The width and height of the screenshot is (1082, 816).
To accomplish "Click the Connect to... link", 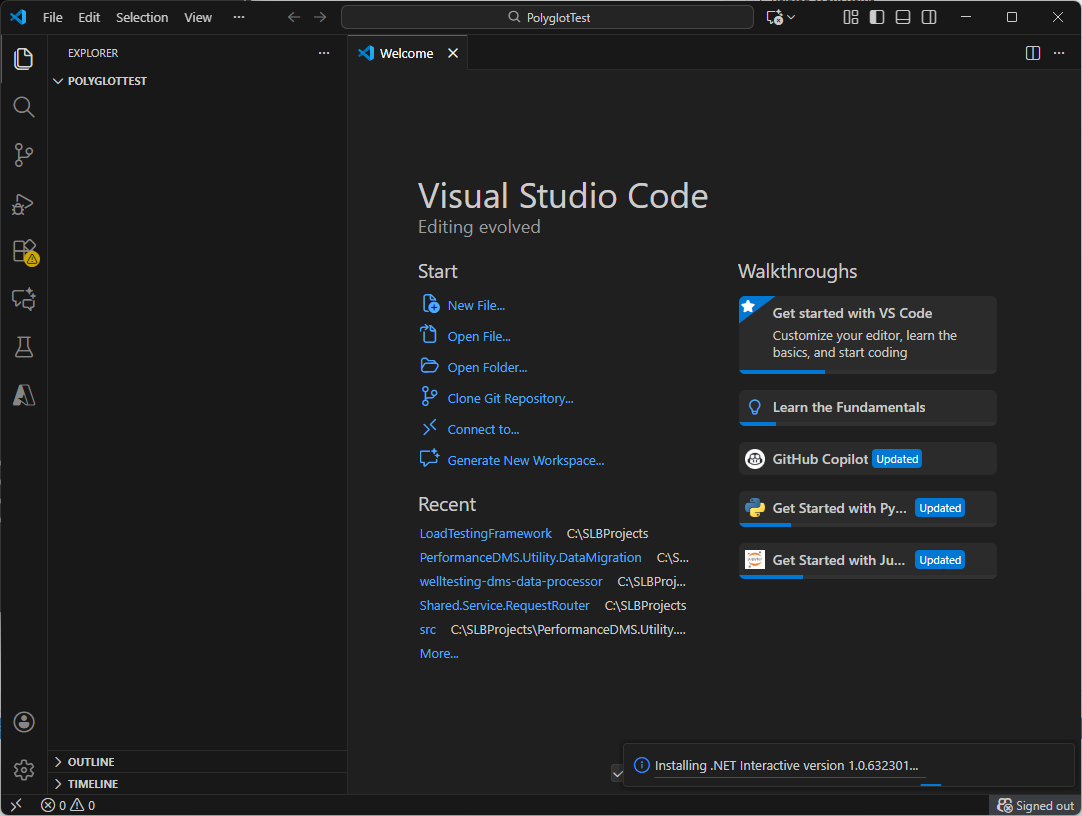I will pyautogui.click(x=483, y=430).
